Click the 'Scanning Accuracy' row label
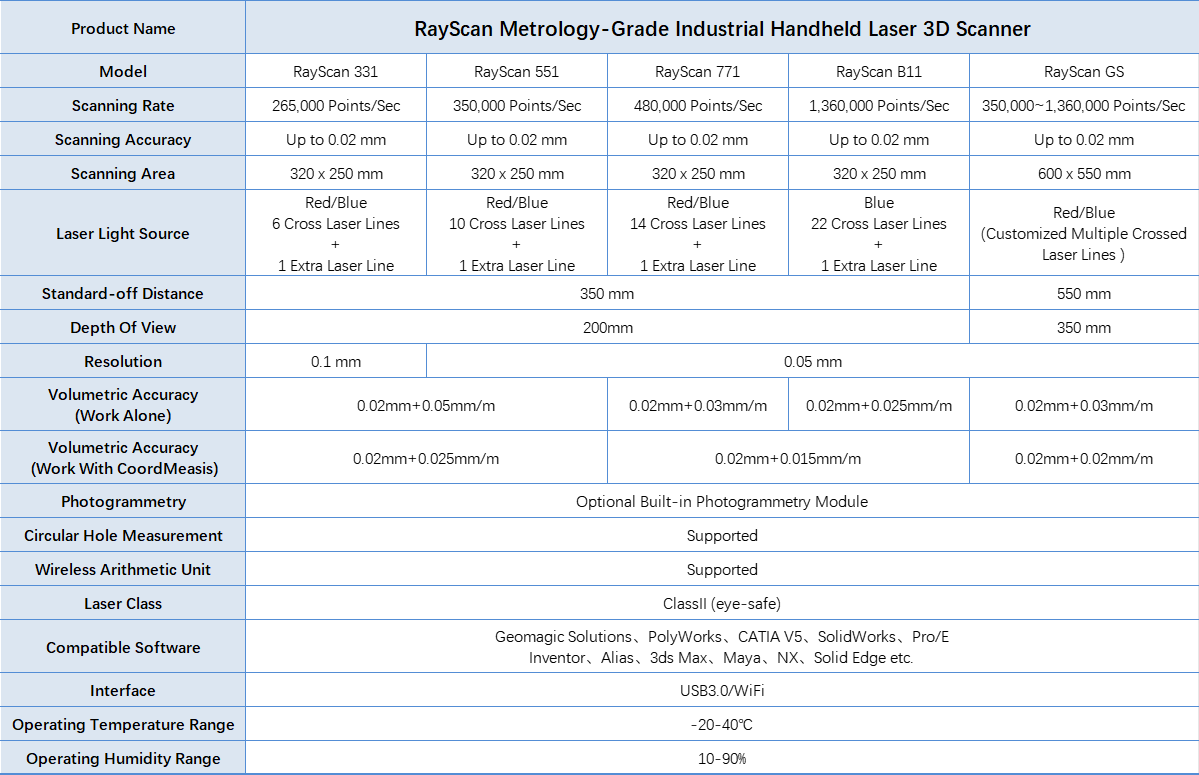 tap(123, 140)
